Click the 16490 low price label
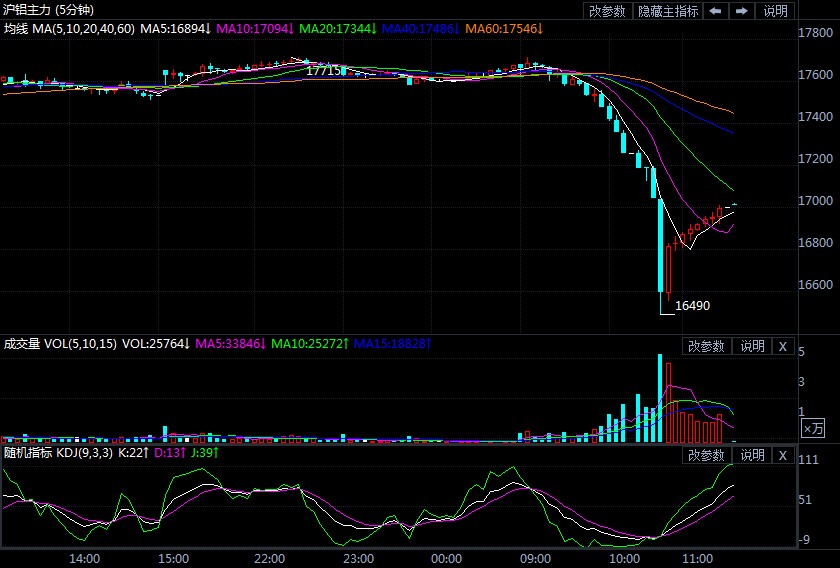 [x=692, y=305]
